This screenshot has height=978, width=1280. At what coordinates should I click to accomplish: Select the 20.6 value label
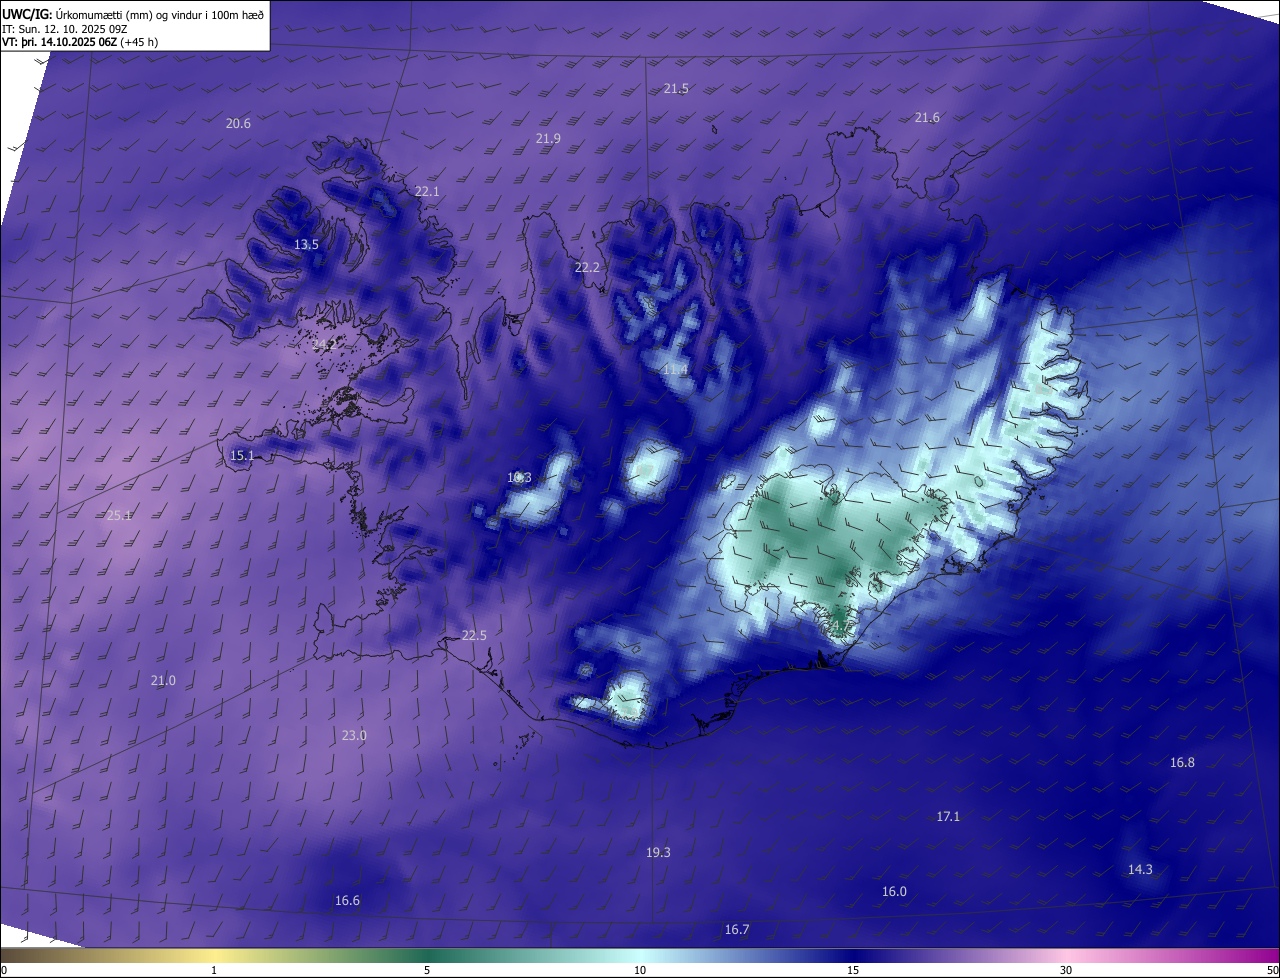(x=238, y=123)
